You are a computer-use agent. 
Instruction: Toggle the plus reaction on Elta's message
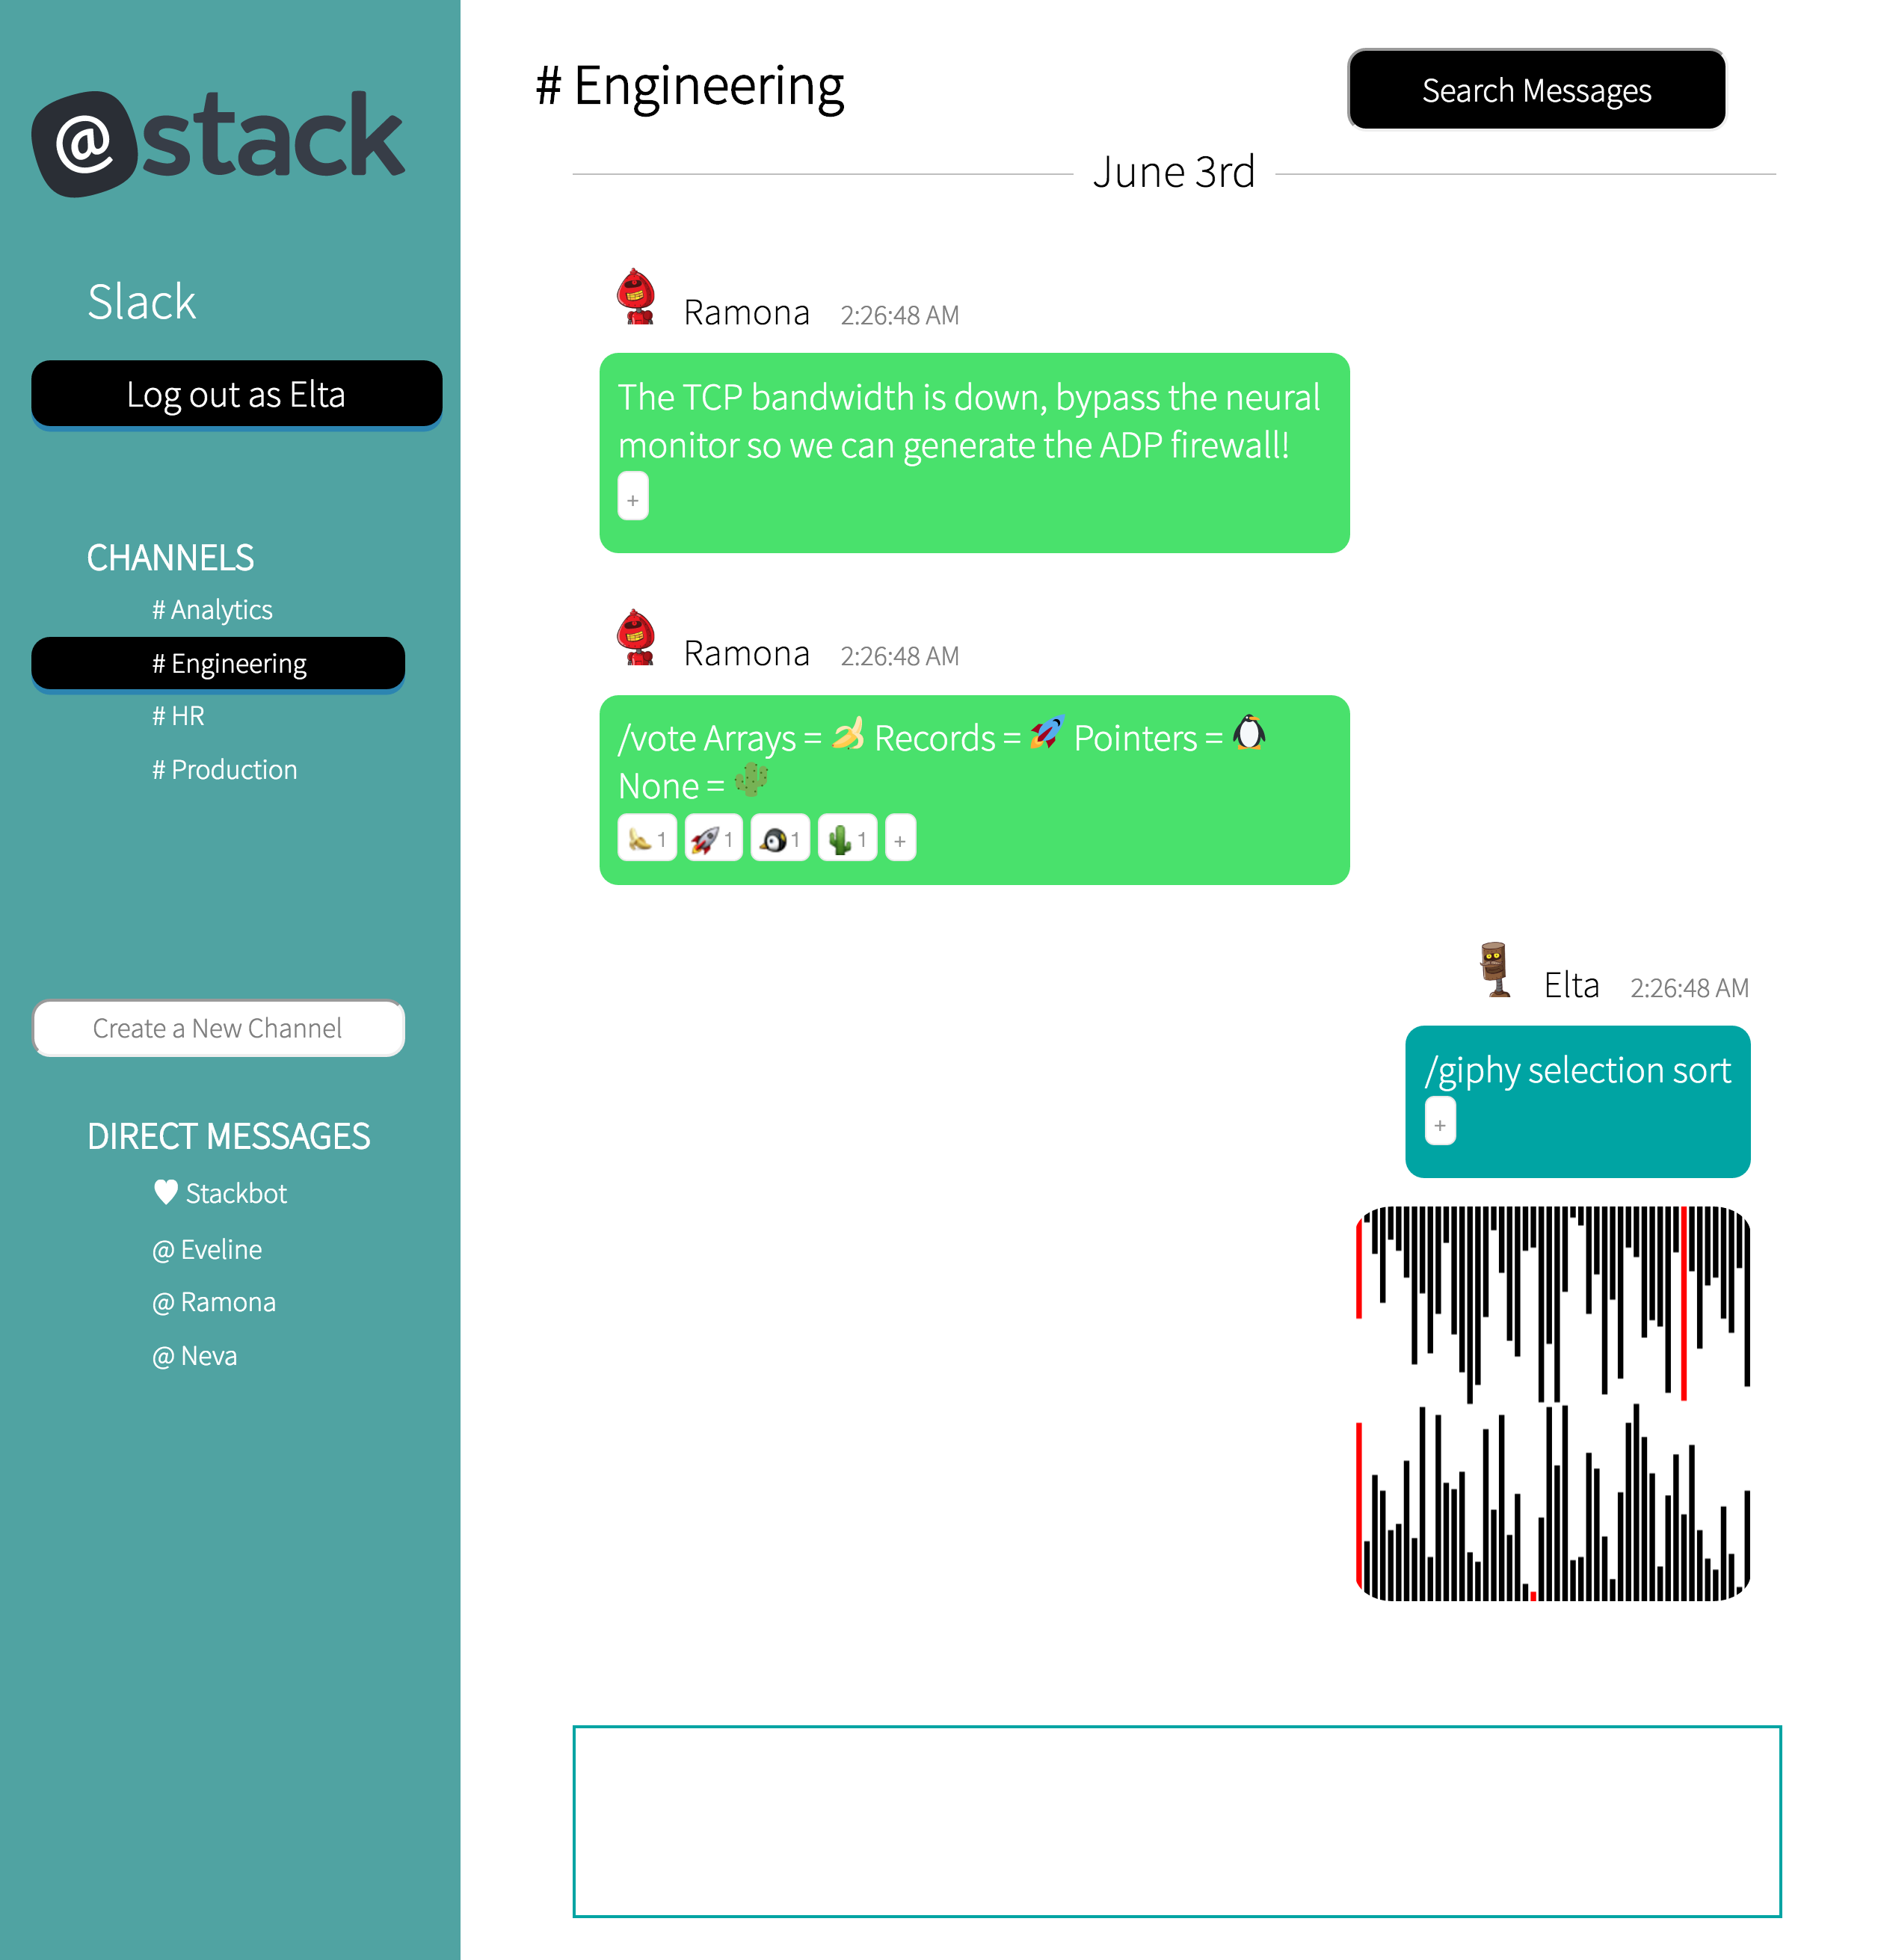tap(1438, 1124)
